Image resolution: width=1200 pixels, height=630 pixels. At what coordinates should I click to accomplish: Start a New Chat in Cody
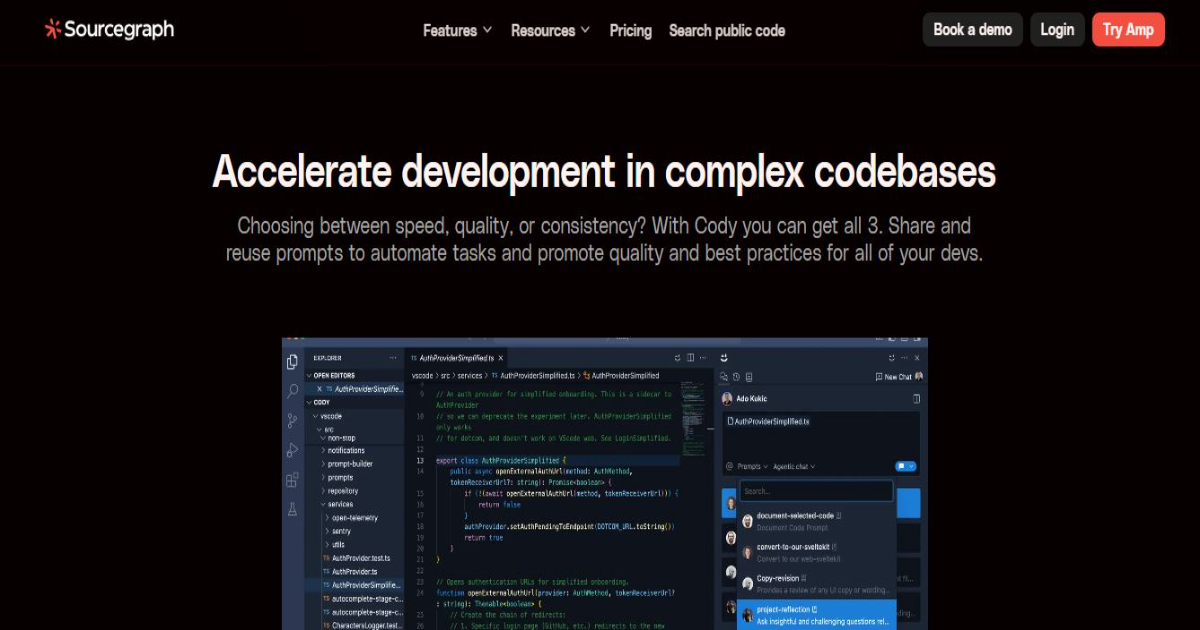click(893, 377)
